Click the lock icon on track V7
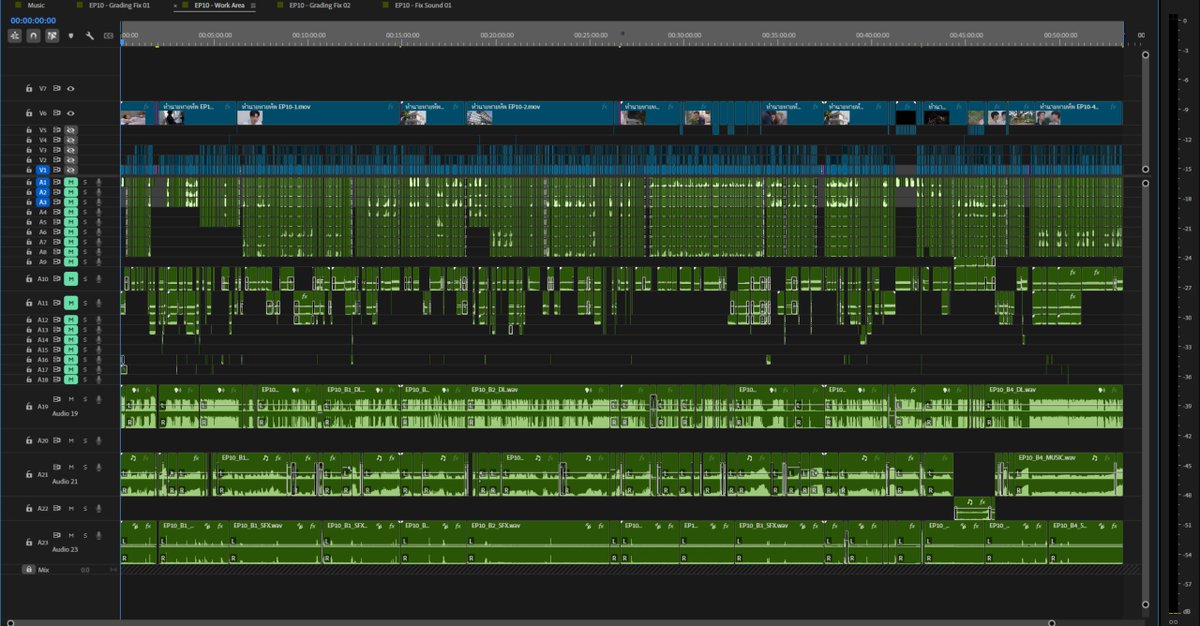Viewport: 1200px width, 626px height. pyautogui.click(x=29, y=88)
